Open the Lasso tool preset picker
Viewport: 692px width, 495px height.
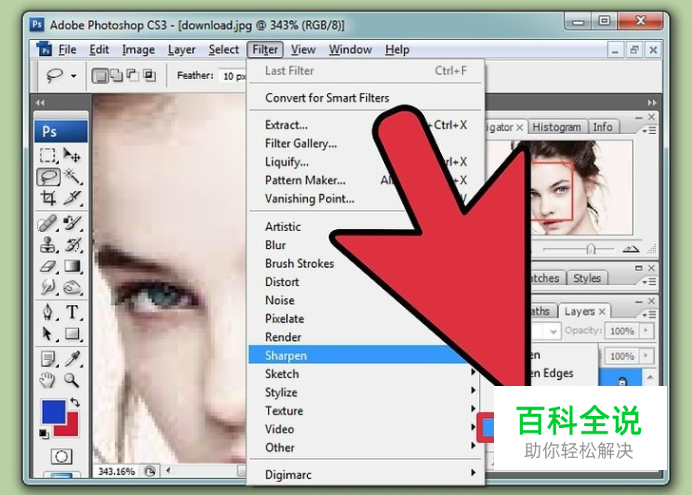pyautogui.click(x=74, y=76)
